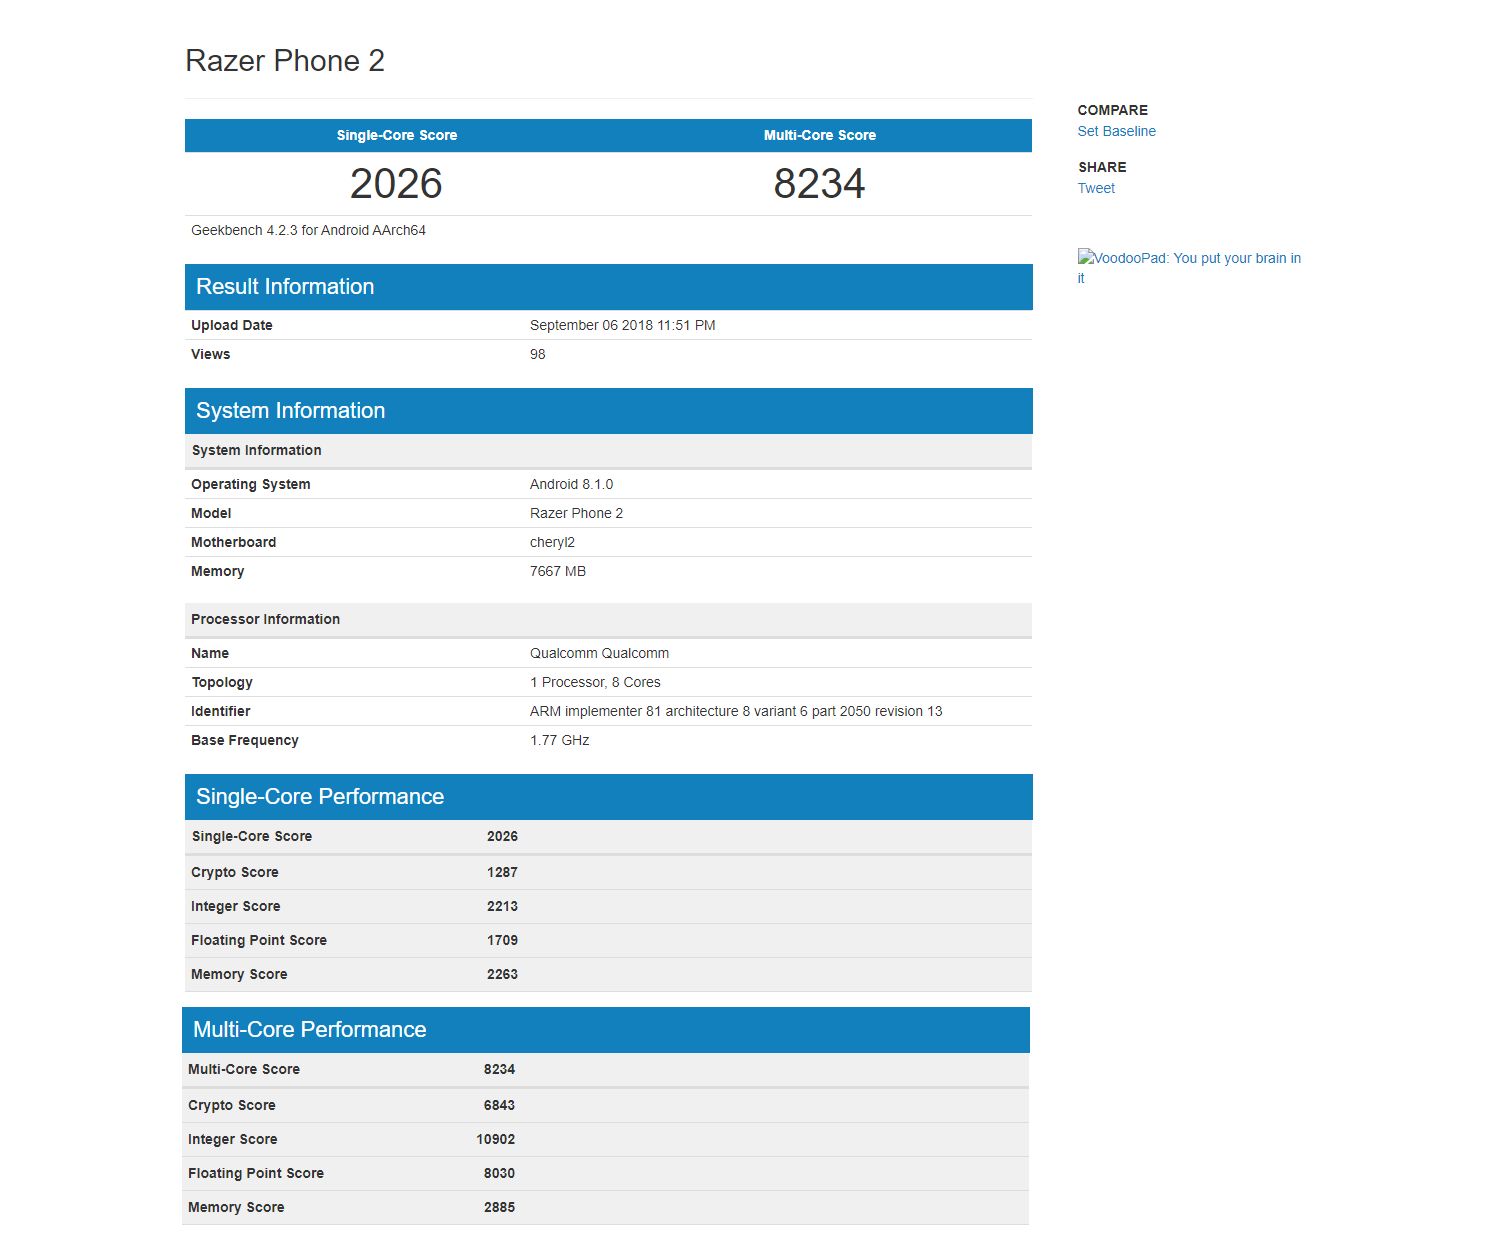This screenshot has width=1508, height=1235.
Task: Select the 1 Processor, 8 Cores value
Action: 595,682
